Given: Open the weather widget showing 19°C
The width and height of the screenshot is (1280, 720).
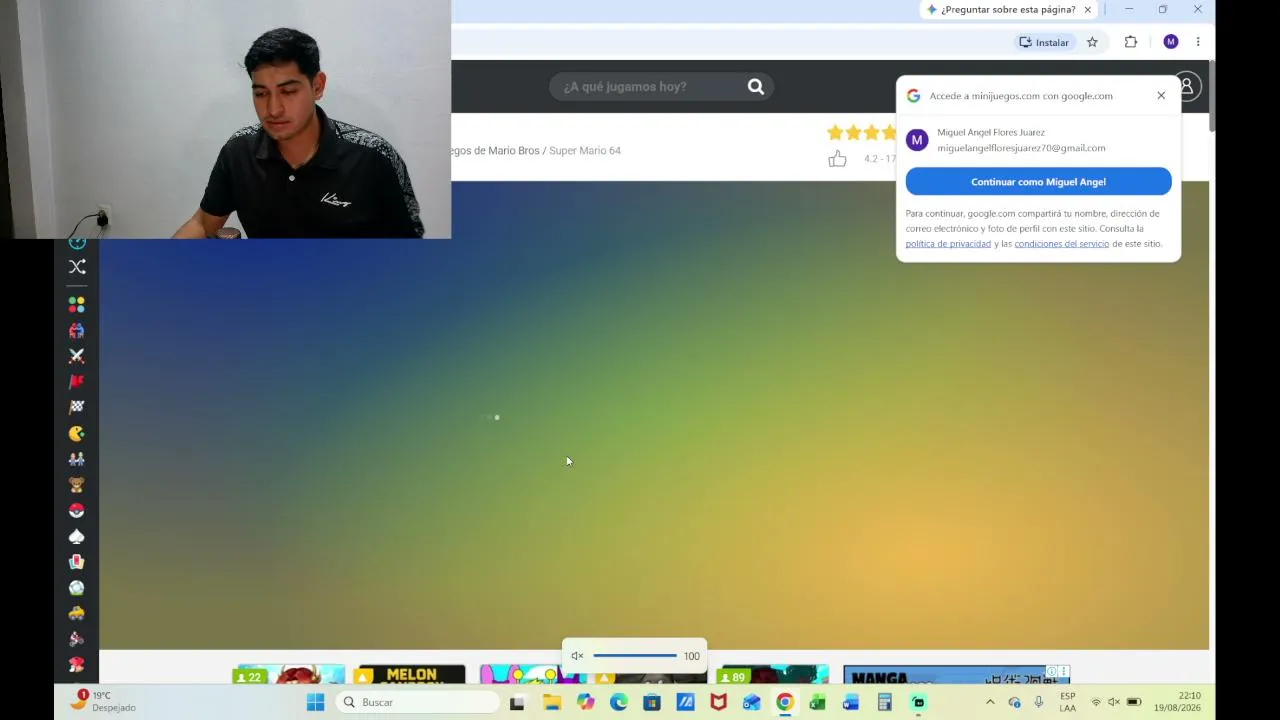Looking at the screenshot, I should tap(103, 701).
